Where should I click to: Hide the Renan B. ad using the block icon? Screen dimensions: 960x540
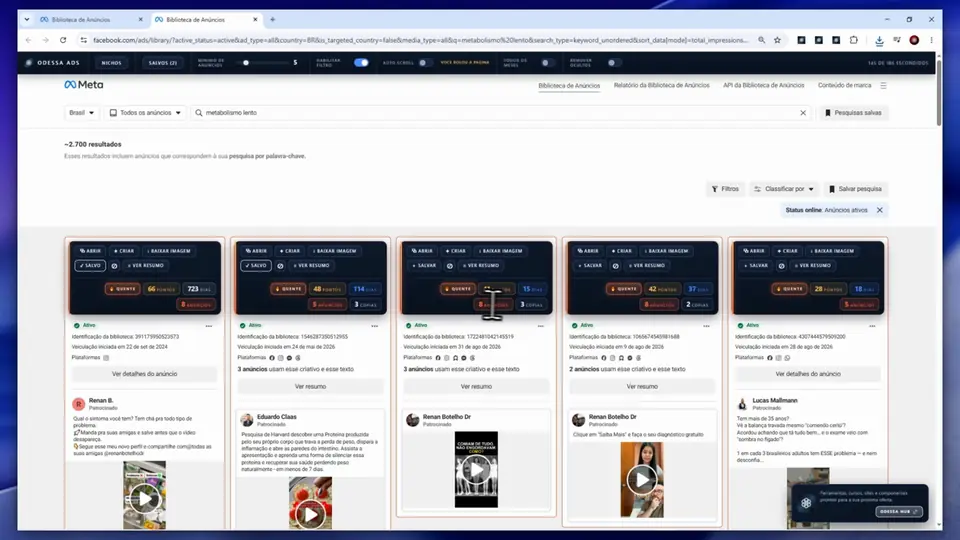pyautogui.click(x=114, y=266)
